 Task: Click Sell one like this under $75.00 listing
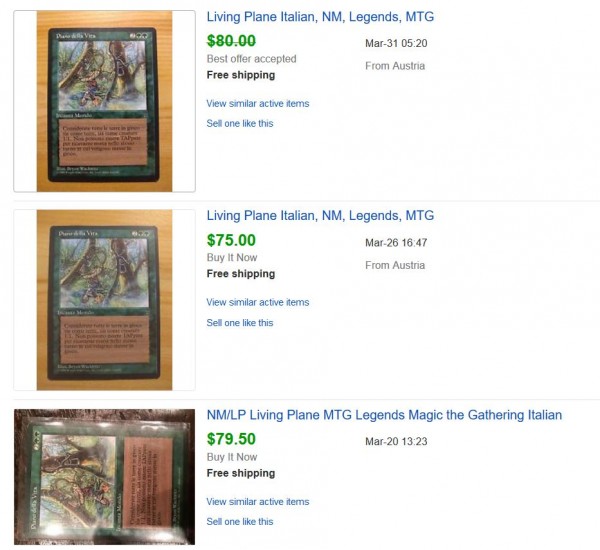point(240,323)
